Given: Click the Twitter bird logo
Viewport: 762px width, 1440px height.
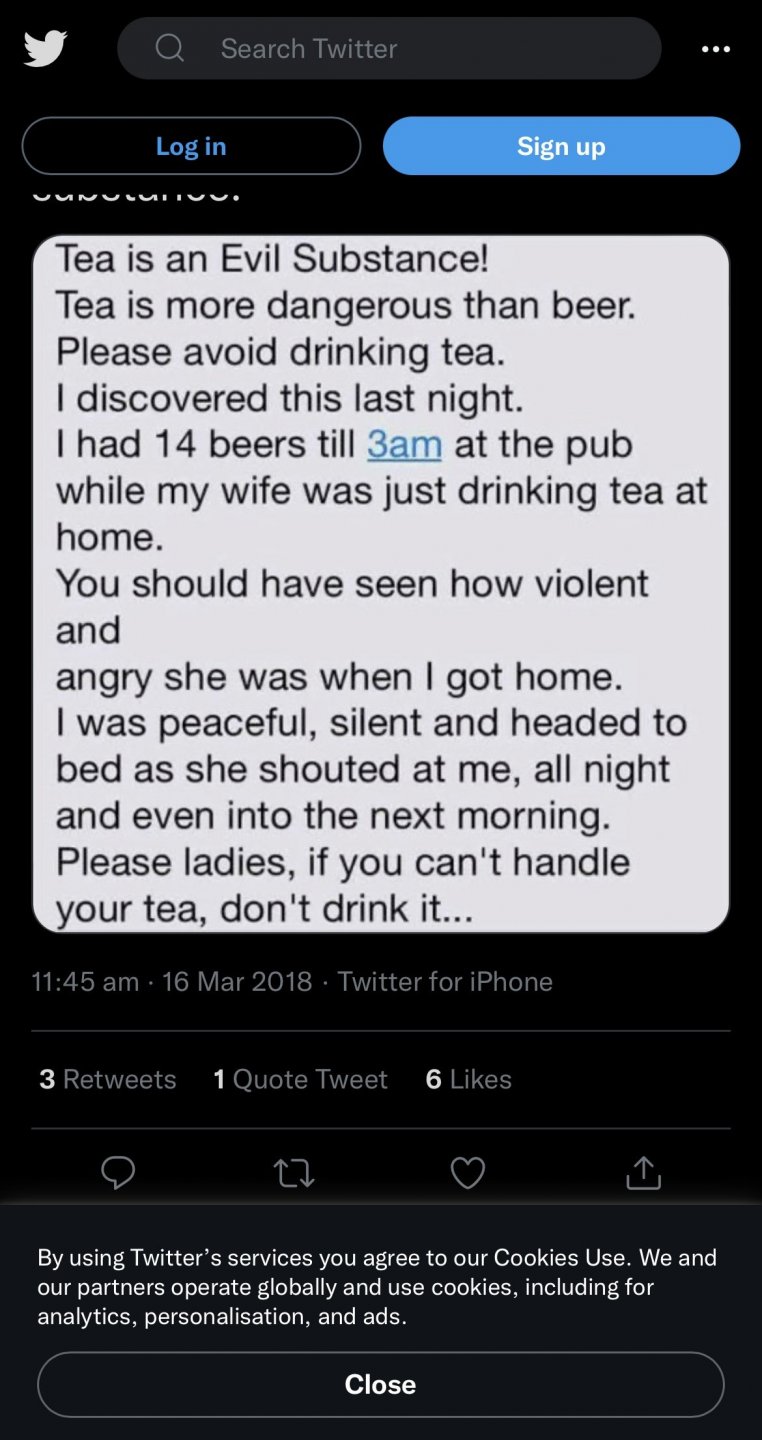Looking at the screenshot, I should [45, 48].
